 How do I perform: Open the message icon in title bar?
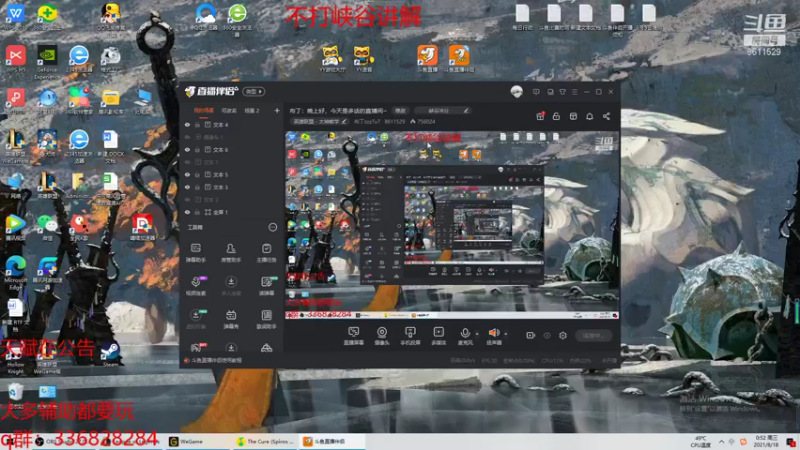pyautogui.click(x=536, y=92)
